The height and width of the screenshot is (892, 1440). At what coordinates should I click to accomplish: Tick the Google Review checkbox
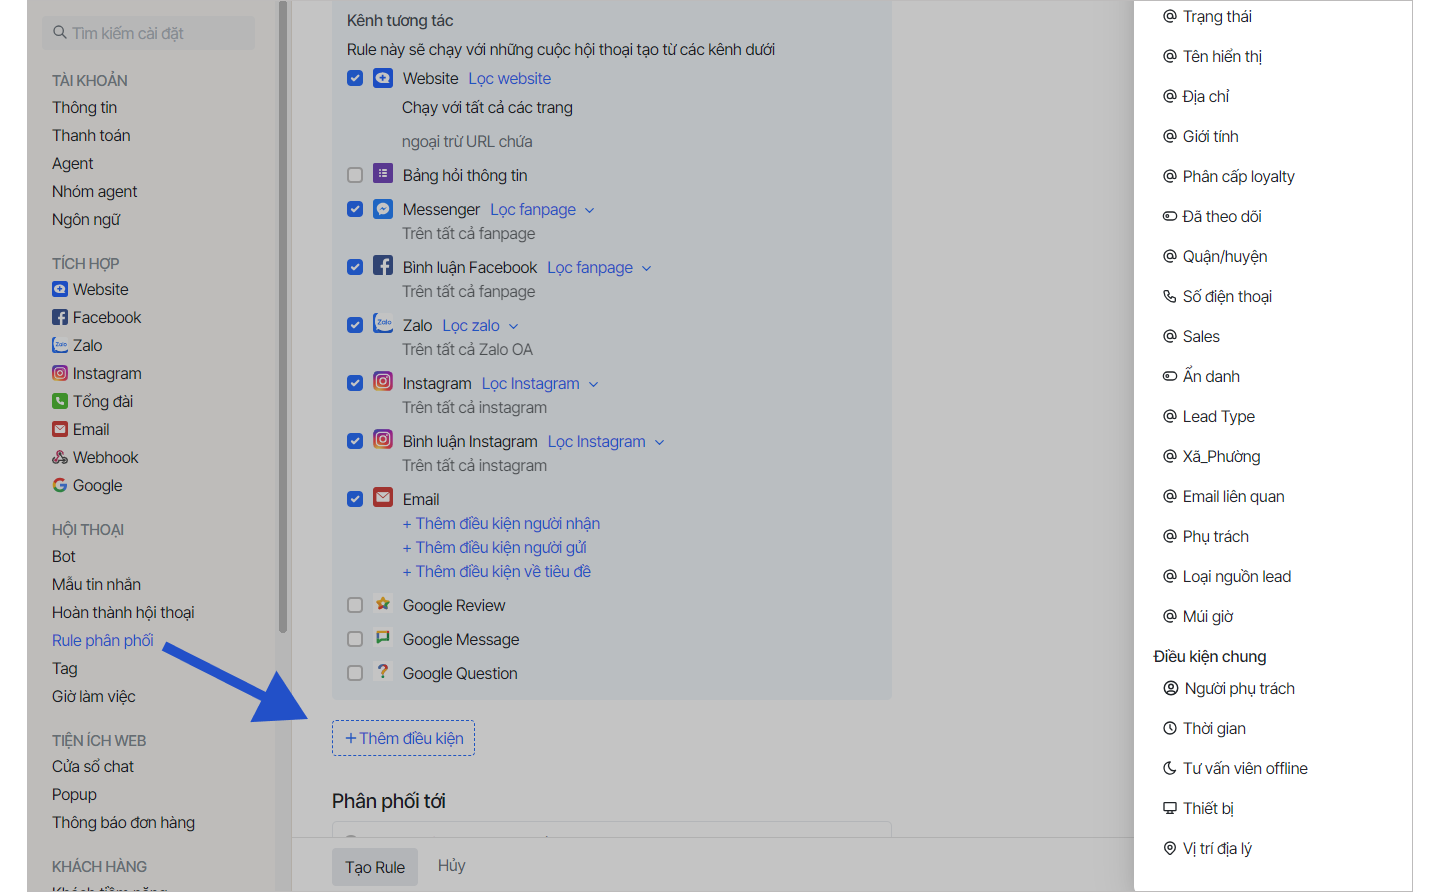click(355, 605)
